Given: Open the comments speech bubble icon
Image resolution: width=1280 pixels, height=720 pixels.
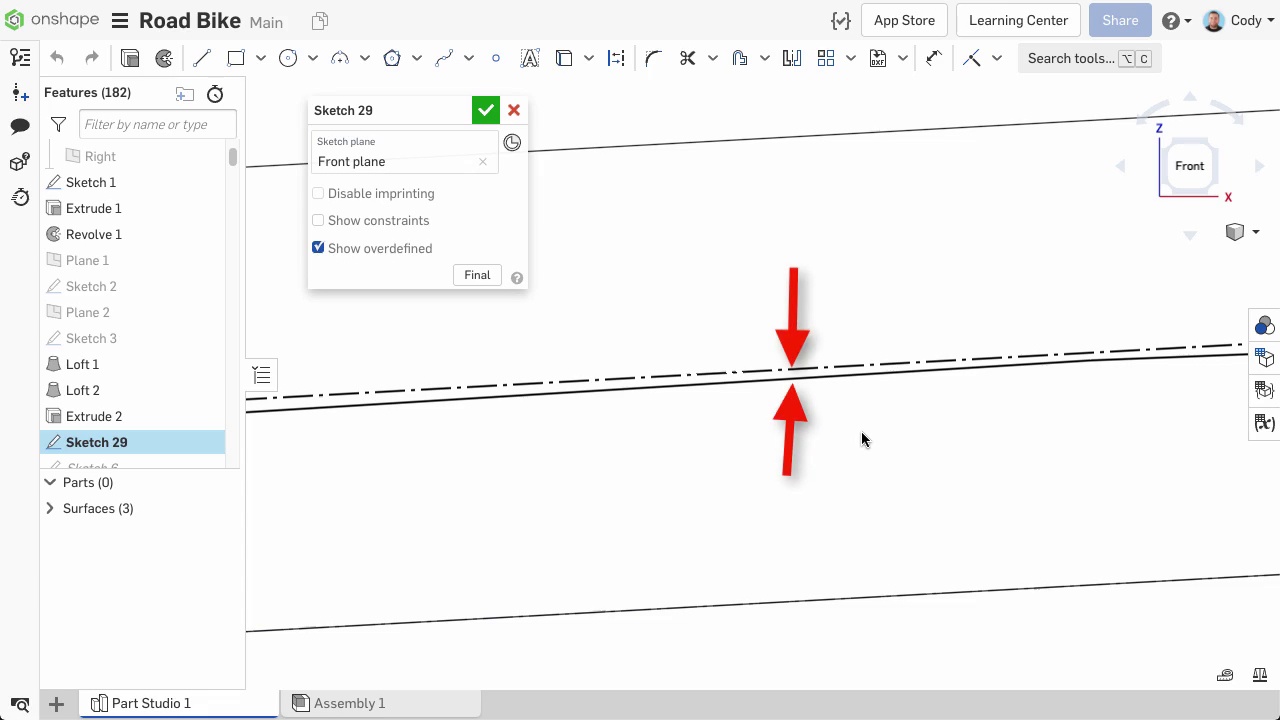Looking at the screenshot, I should (x=19, y=126).
